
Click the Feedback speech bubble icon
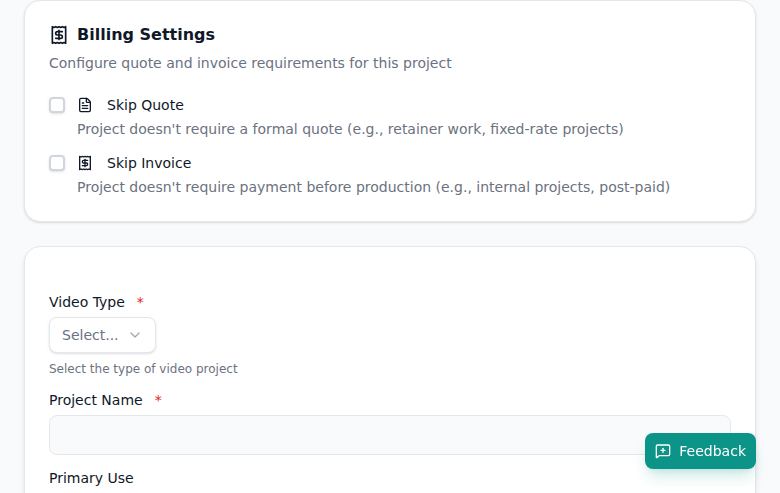click(x=663, y=451)
